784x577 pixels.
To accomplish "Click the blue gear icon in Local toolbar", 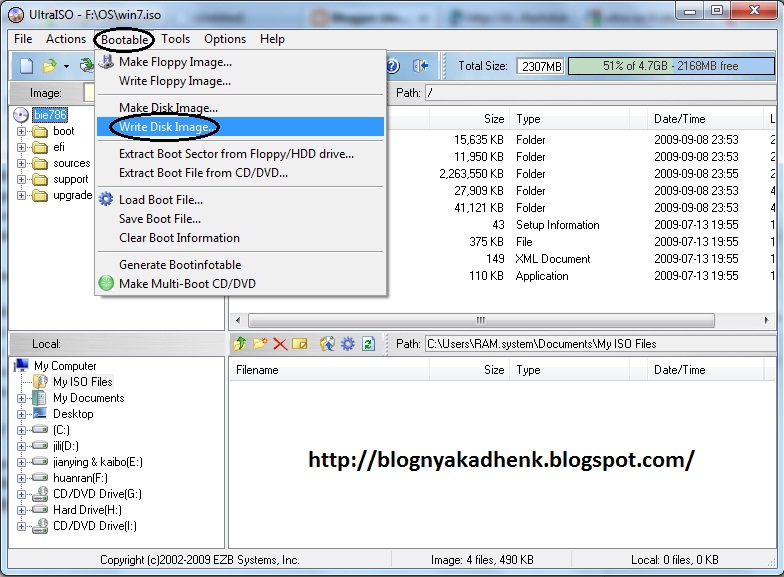I will 348,344.
